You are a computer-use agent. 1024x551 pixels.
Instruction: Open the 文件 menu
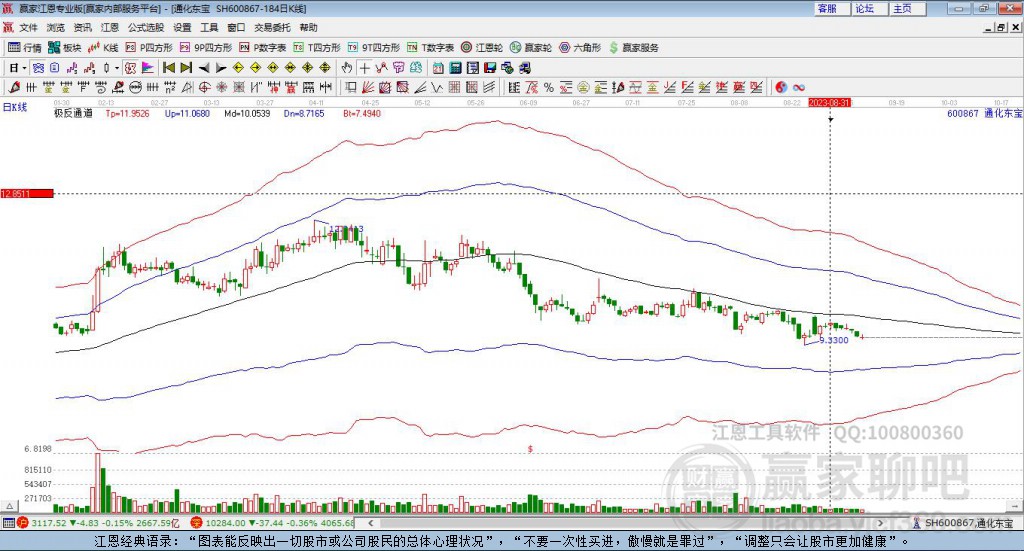[28, 27]
